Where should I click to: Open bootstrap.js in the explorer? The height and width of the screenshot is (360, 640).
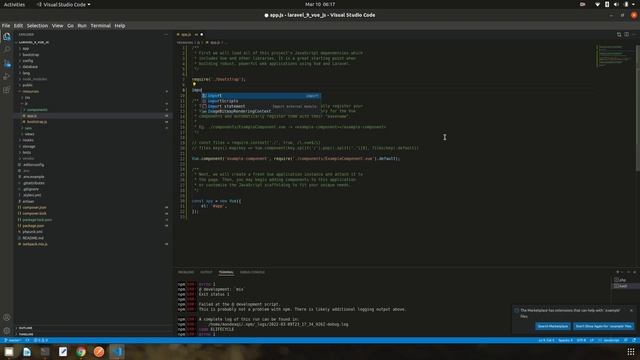click(x=92, y=122)
